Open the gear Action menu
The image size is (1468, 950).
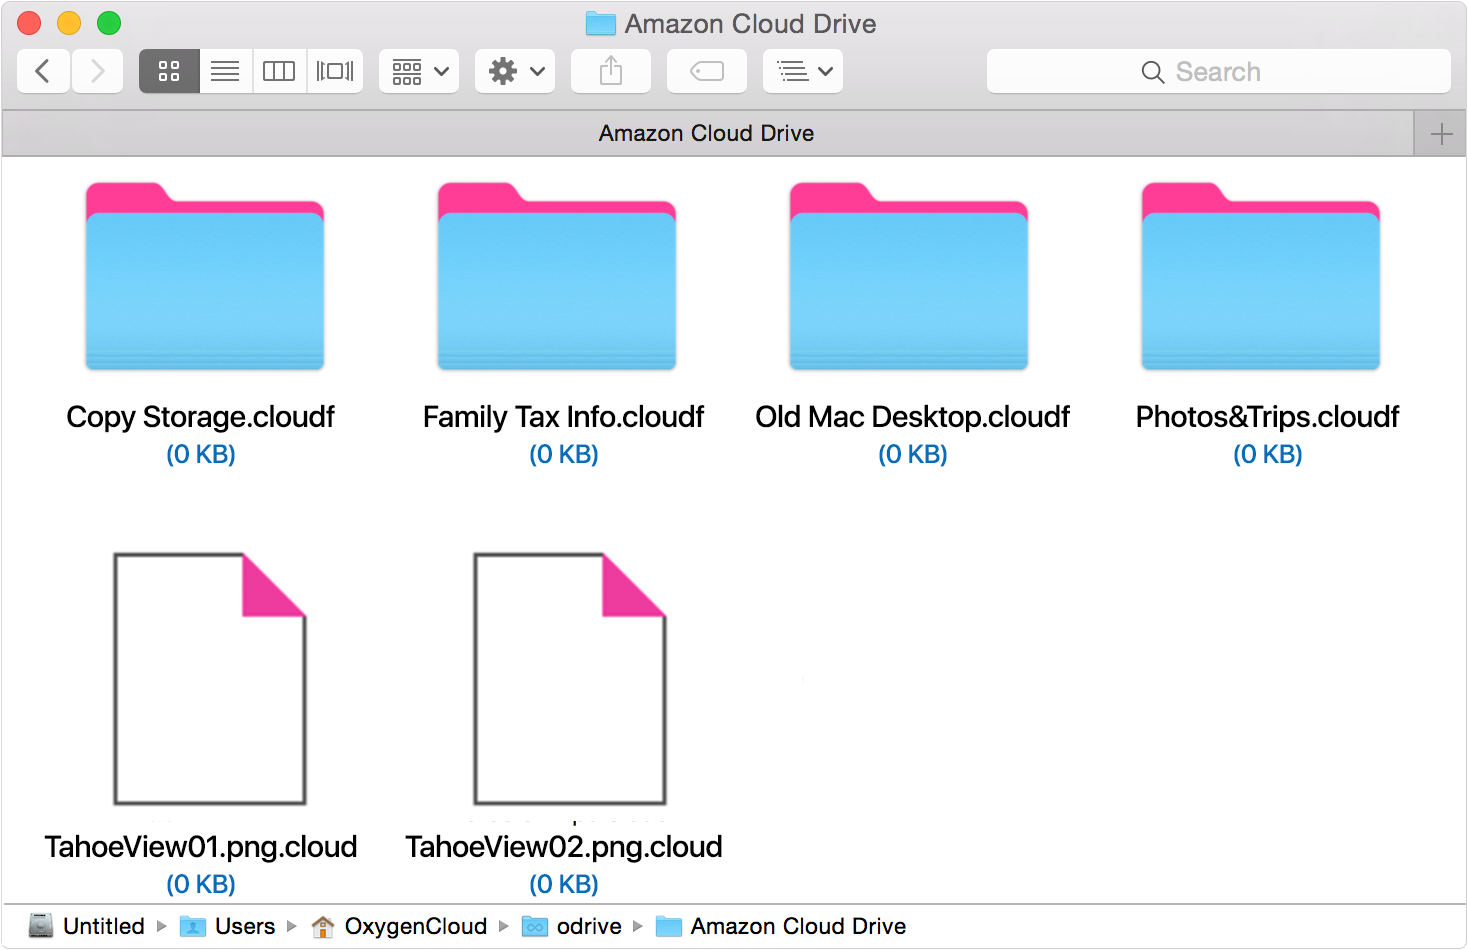515,71
